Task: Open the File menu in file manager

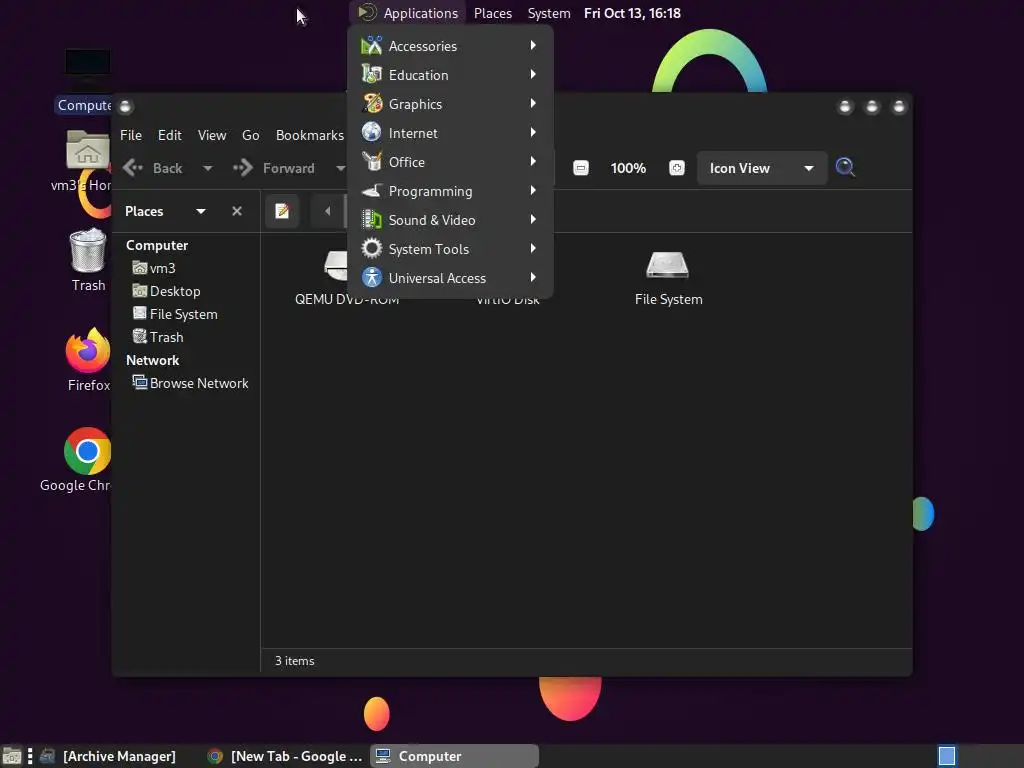Action: pyautogui.click(x=131, y=135)
